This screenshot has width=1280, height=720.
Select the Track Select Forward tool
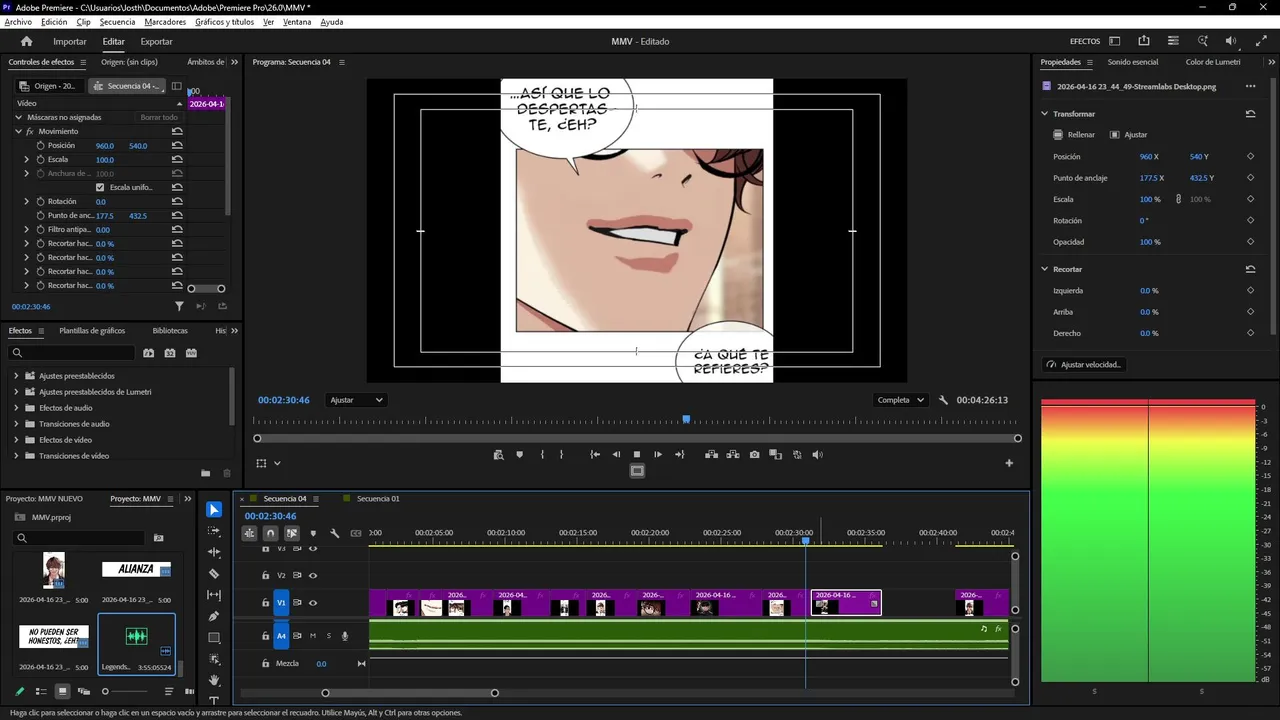[x=214, y=531]
